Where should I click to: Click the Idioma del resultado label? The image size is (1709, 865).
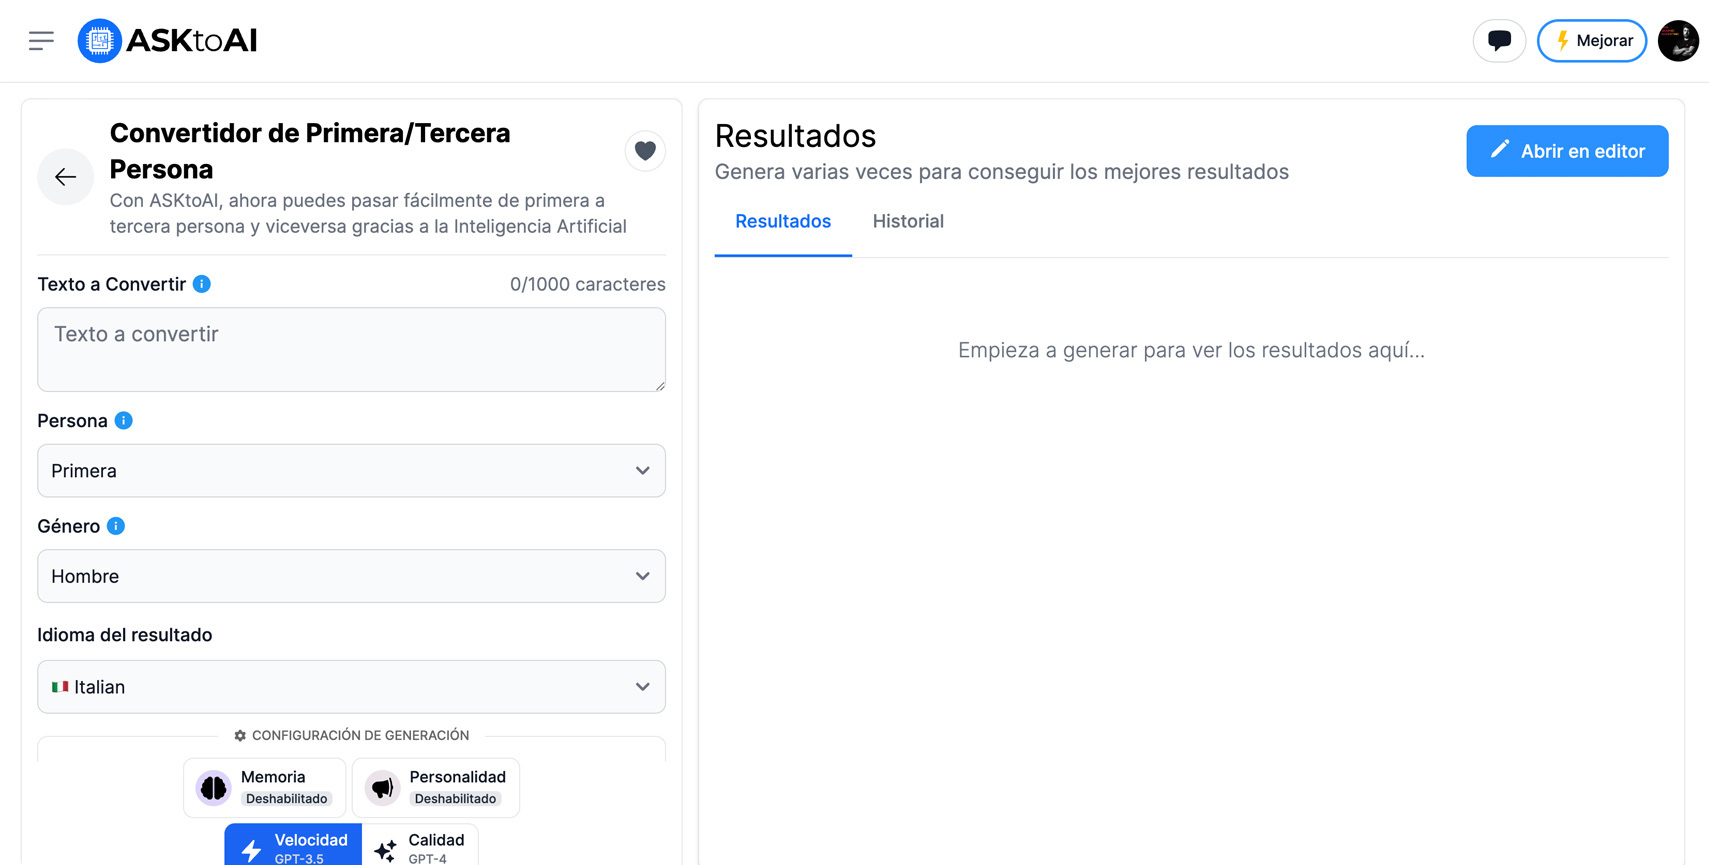(125, 635)
